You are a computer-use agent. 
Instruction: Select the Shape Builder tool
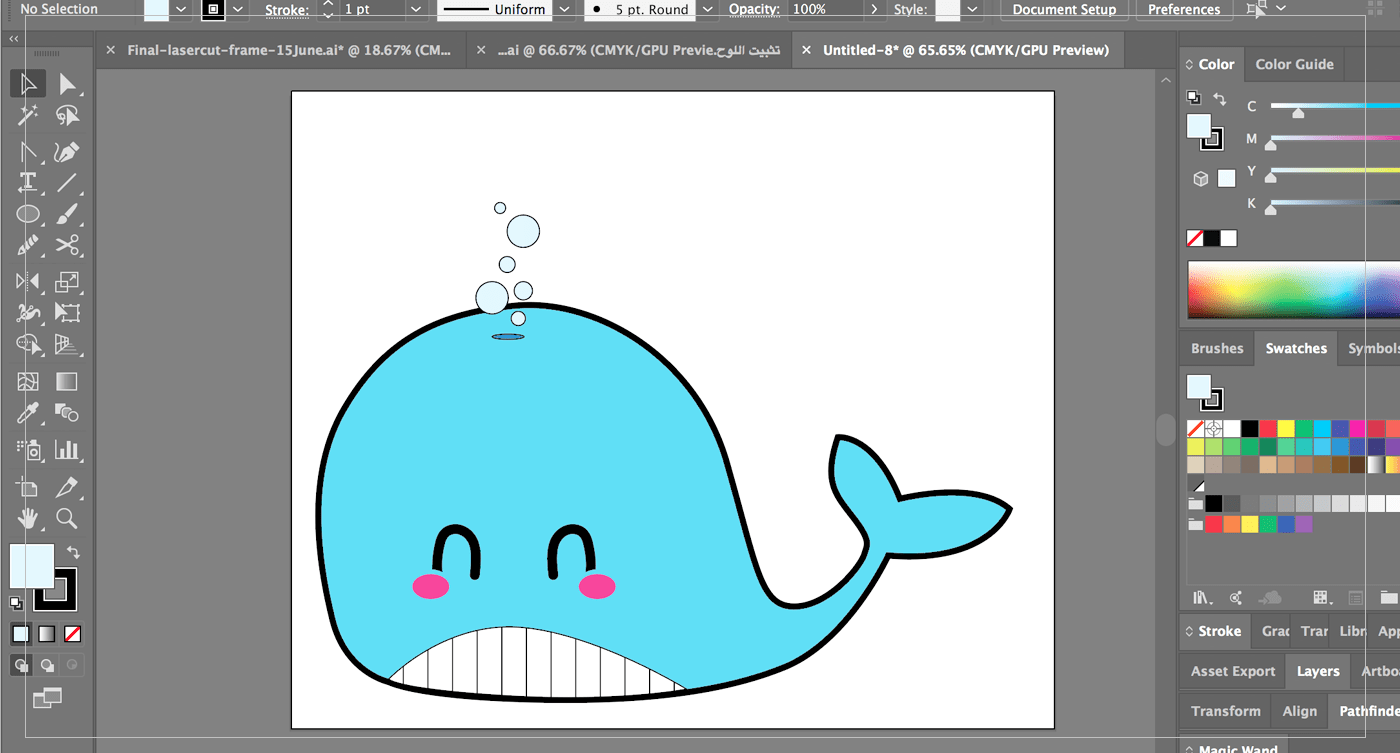28,345
